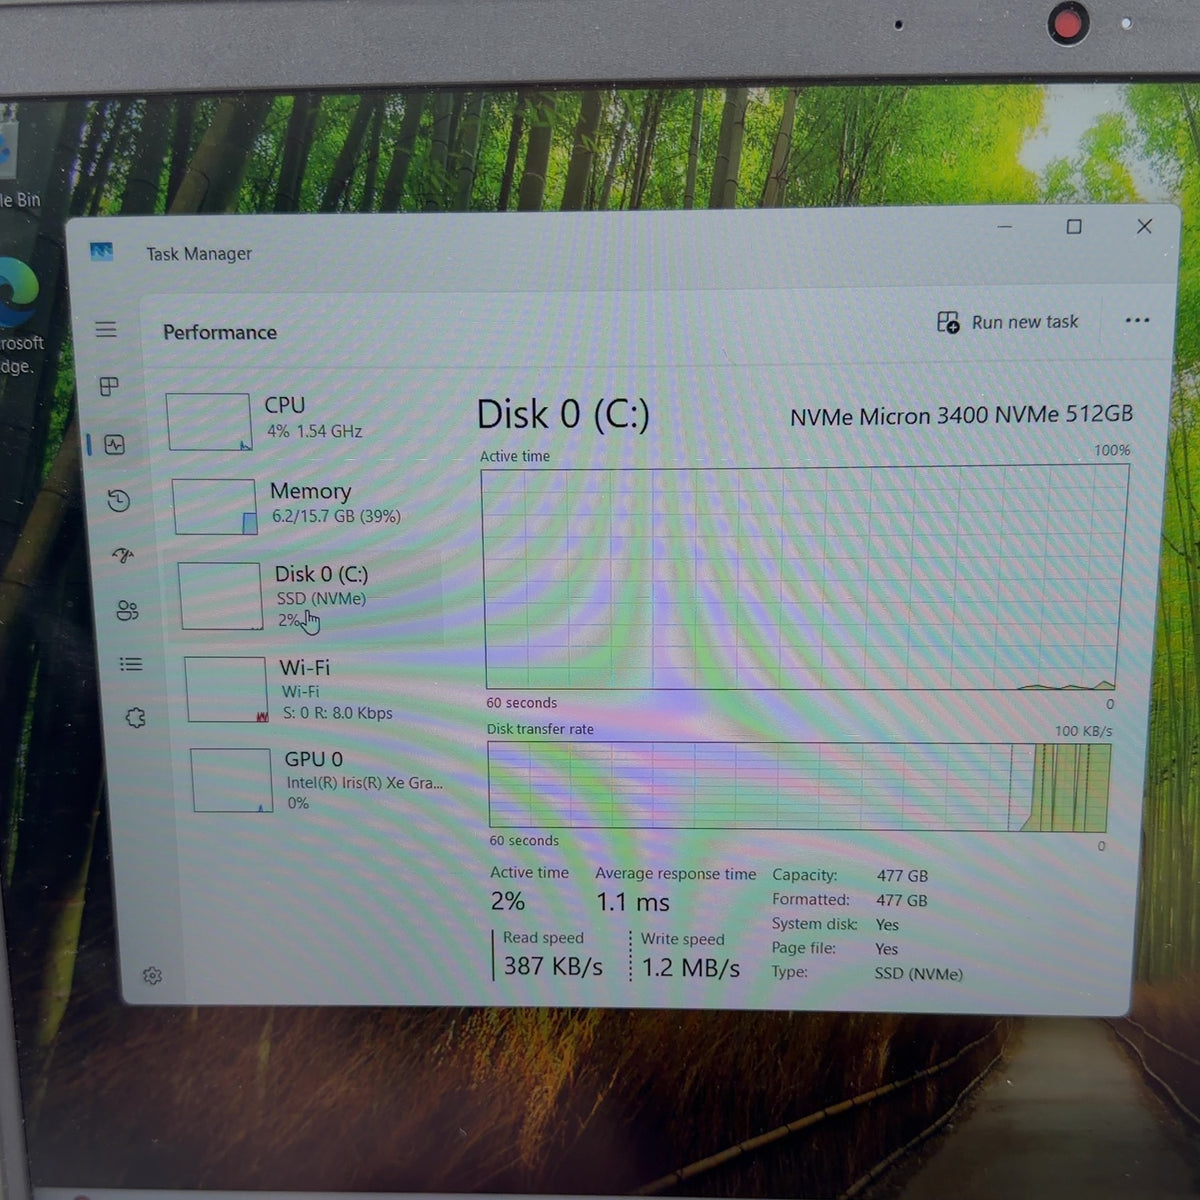The width and height of the screenshot is (1200, 1200).
Task: Open the Task Manager hamburger navigation menu
Action: (x=106, y=329)
